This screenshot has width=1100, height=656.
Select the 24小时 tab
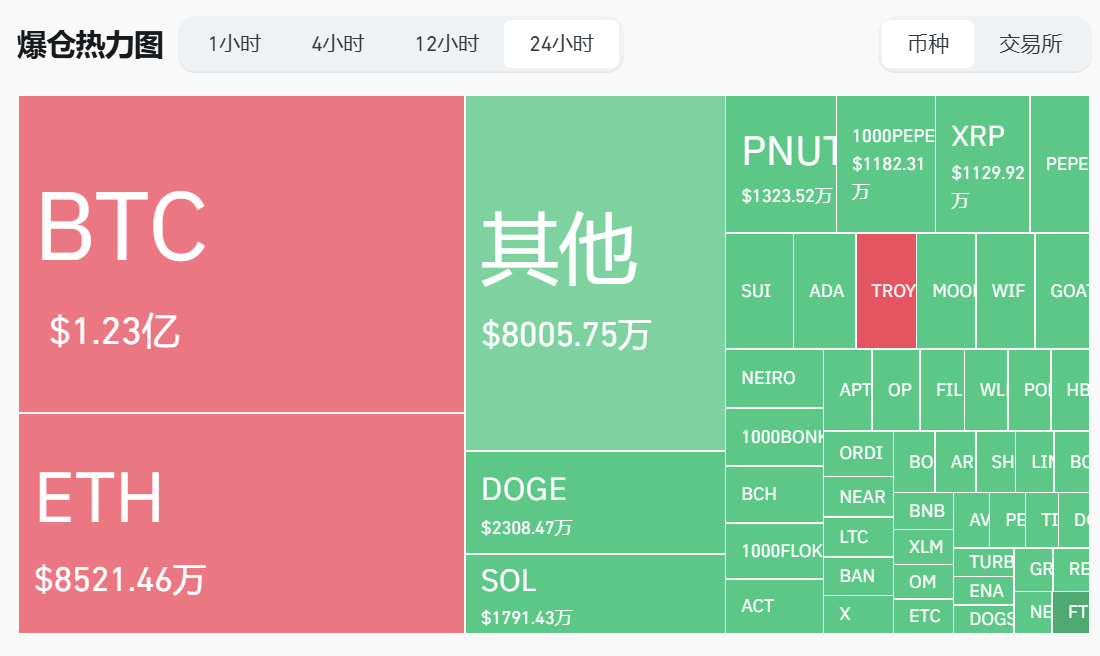click(x=561, y=44)
